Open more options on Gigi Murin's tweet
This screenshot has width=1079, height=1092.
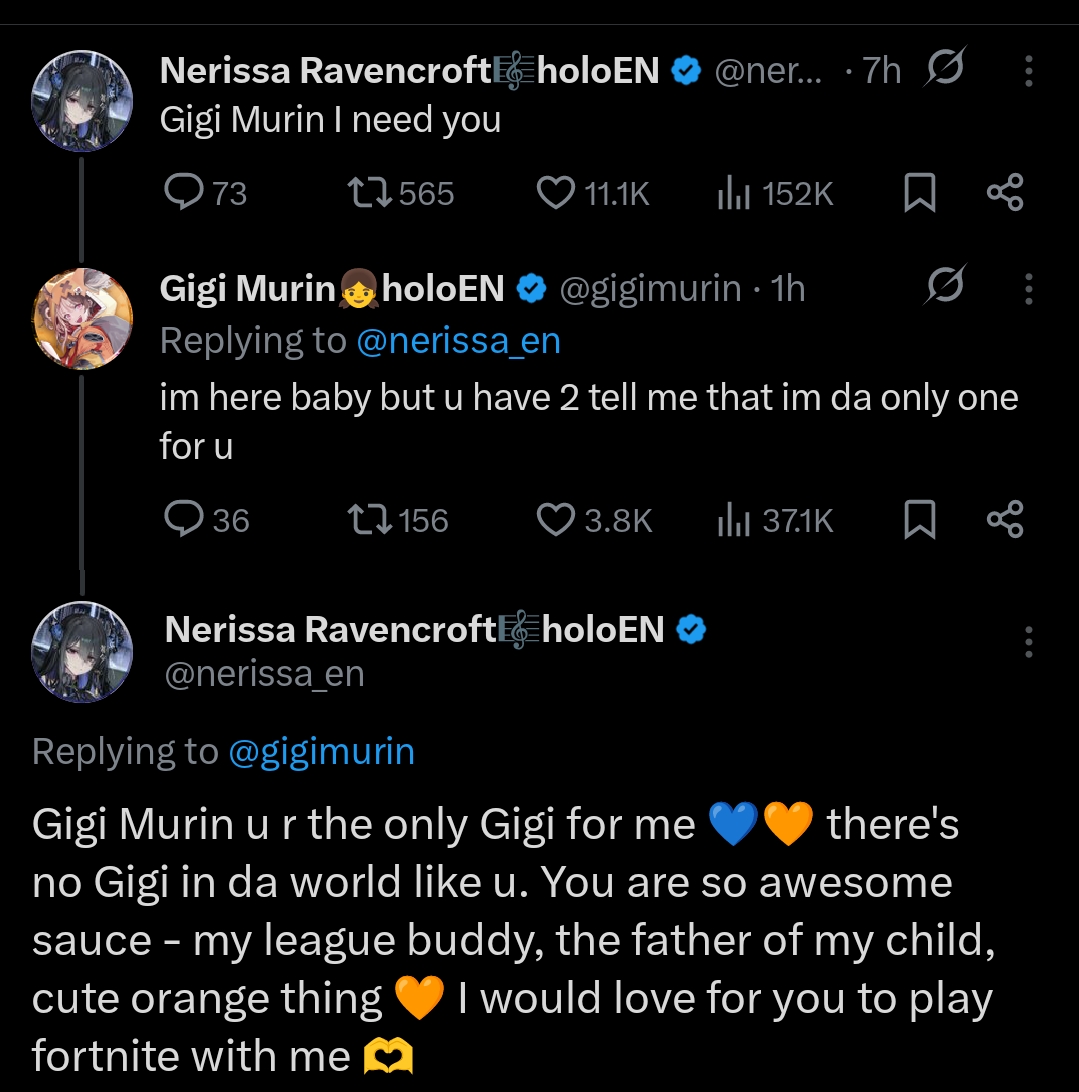1029,289
